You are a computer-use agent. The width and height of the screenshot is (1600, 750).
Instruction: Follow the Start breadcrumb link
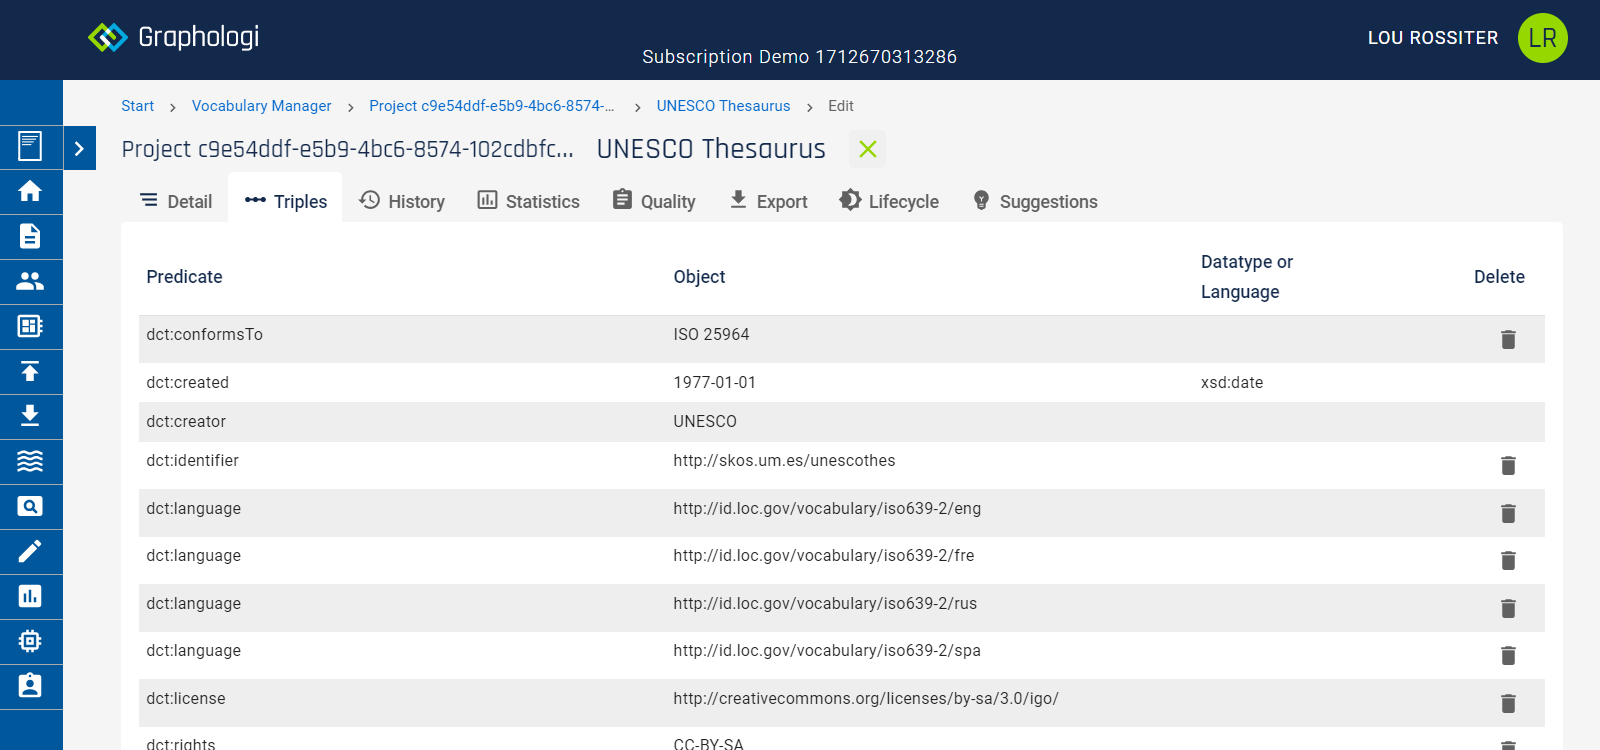pos(138,106)
